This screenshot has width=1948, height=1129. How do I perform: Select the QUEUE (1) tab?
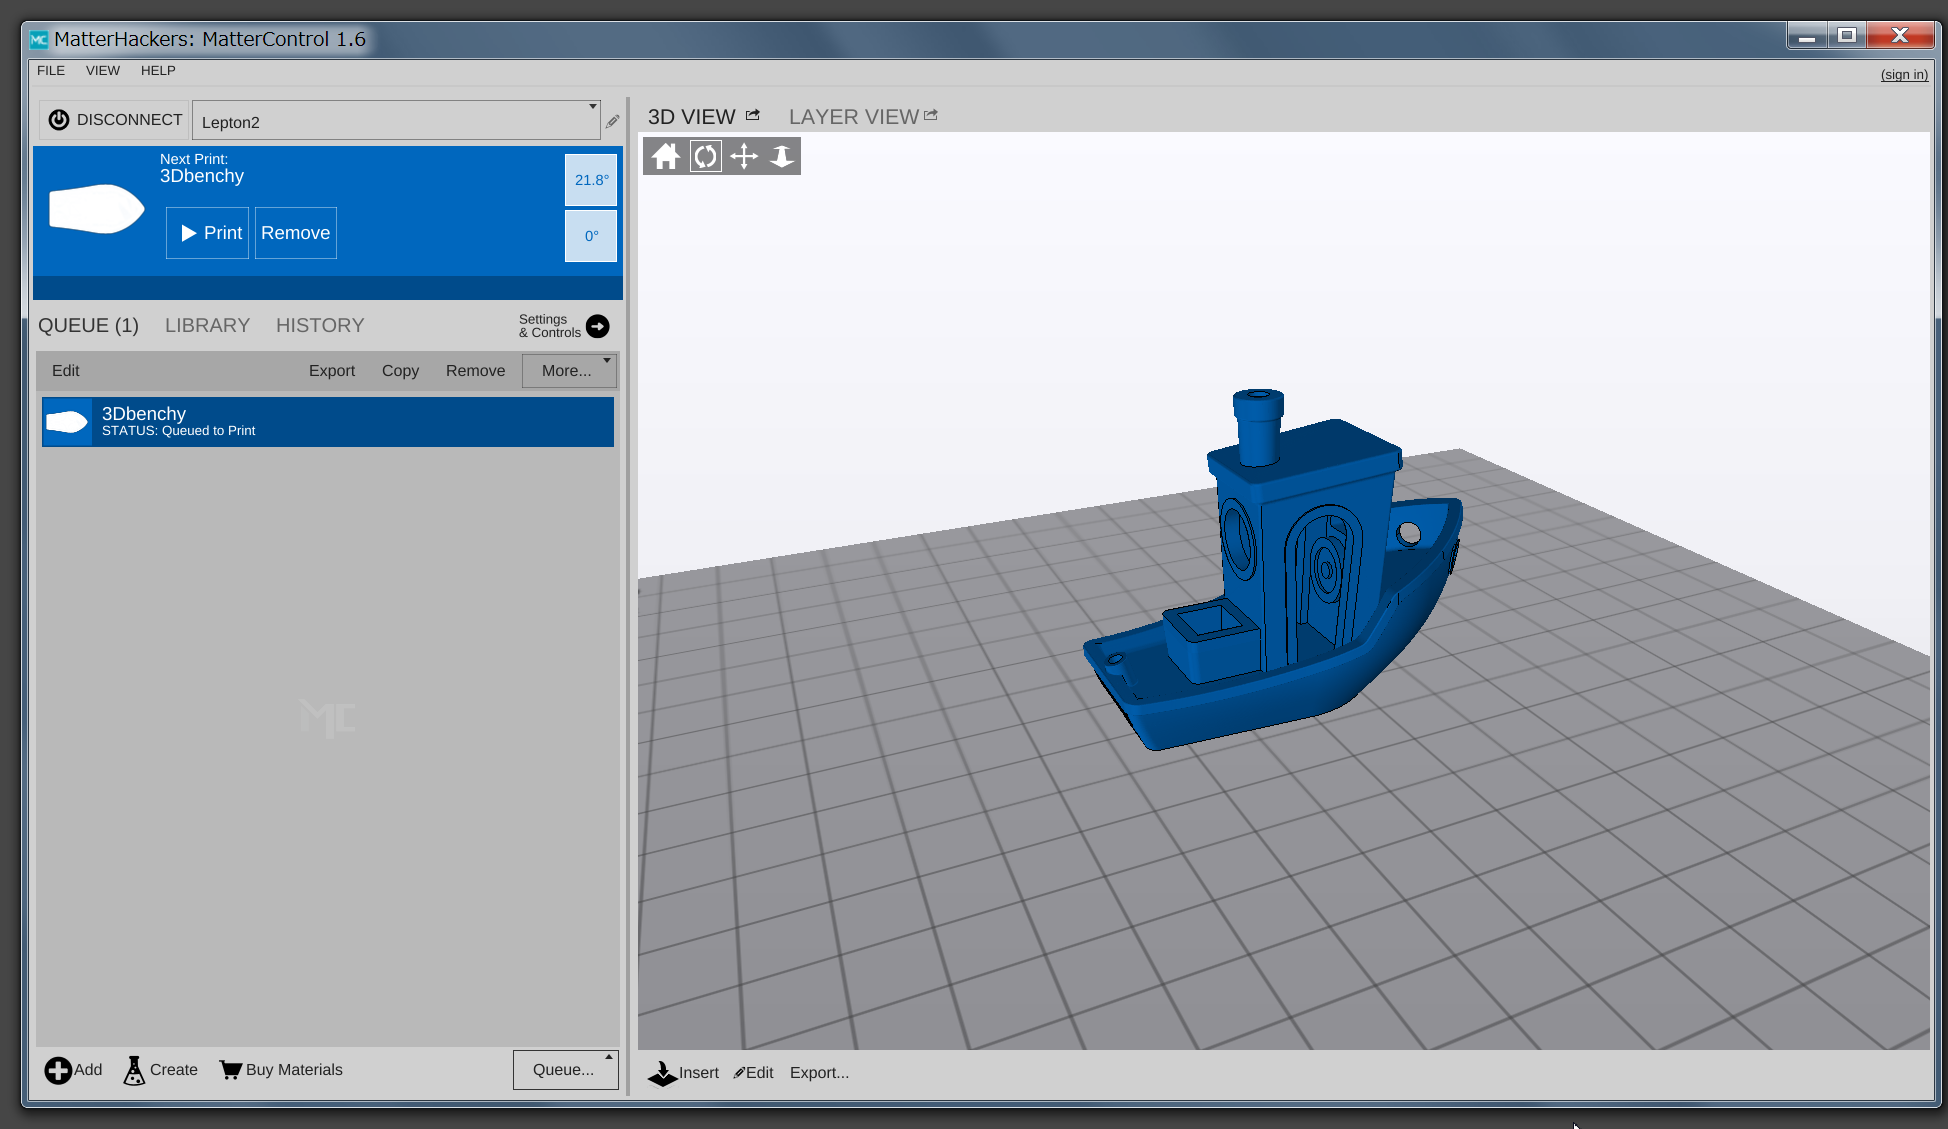[x=88, y=325]
